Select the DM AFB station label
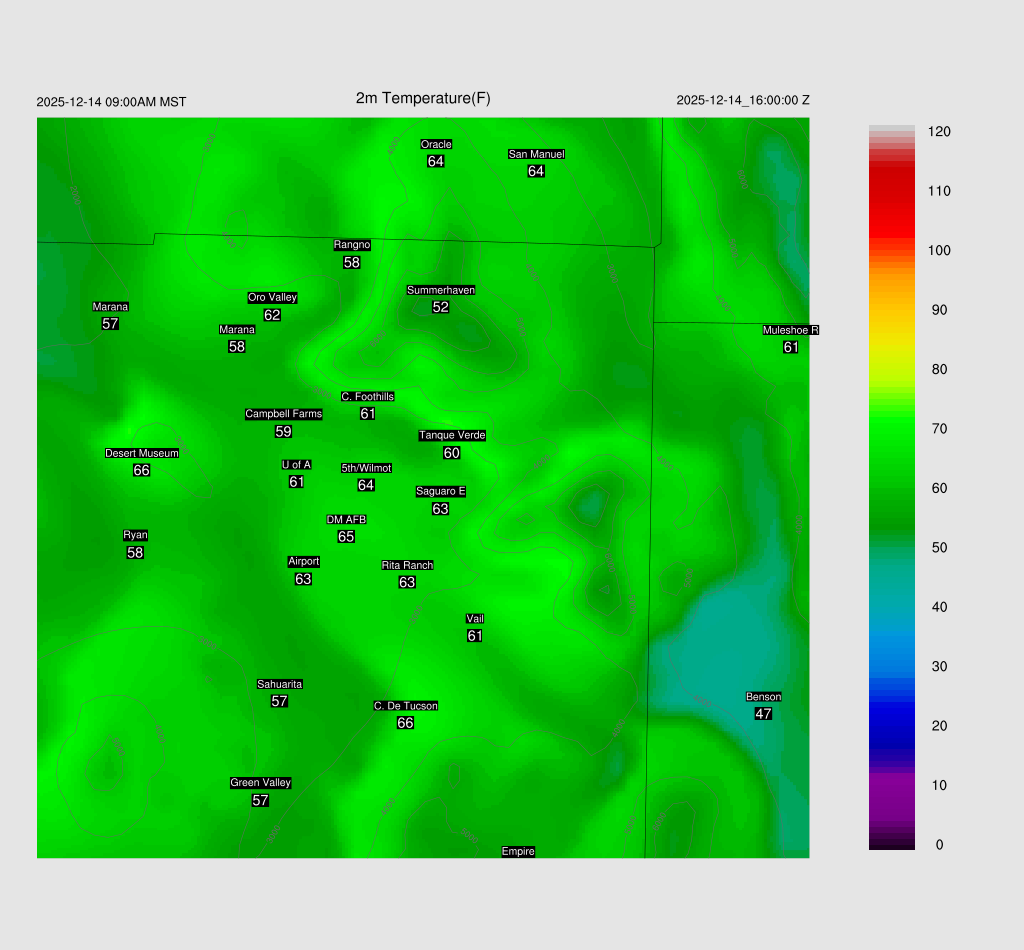 (346, 520)
